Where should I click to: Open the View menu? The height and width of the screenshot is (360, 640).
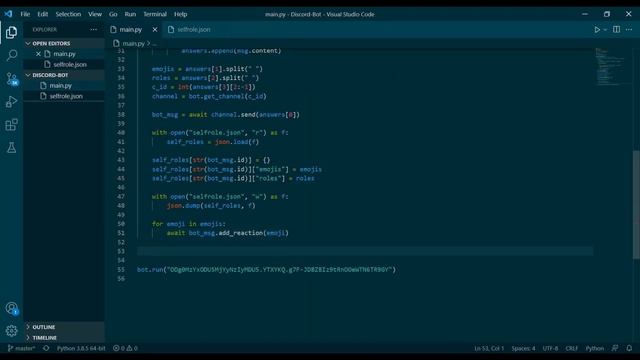95,14
